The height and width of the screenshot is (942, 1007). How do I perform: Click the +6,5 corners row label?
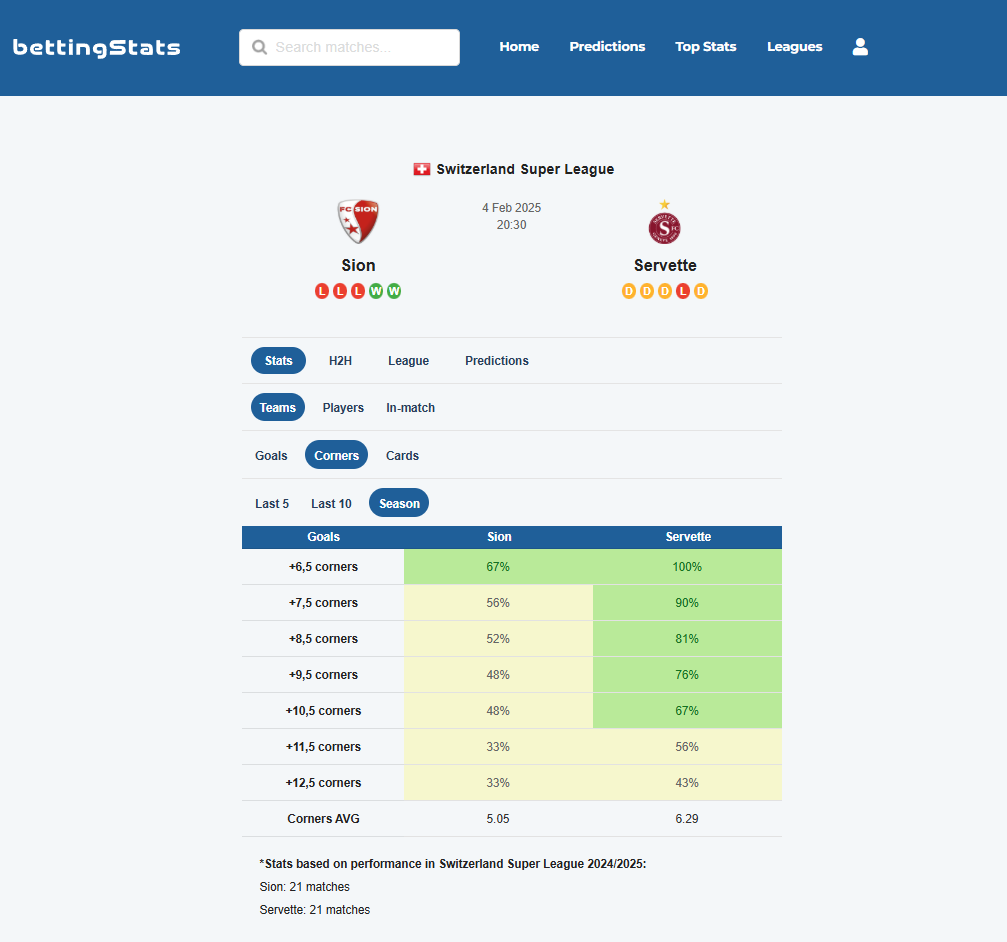[323, 567]
